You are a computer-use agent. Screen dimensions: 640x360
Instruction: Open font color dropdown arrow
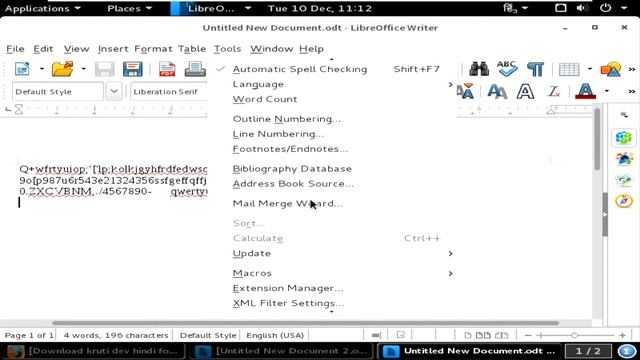pyautogui.click(x=607, y=91)
